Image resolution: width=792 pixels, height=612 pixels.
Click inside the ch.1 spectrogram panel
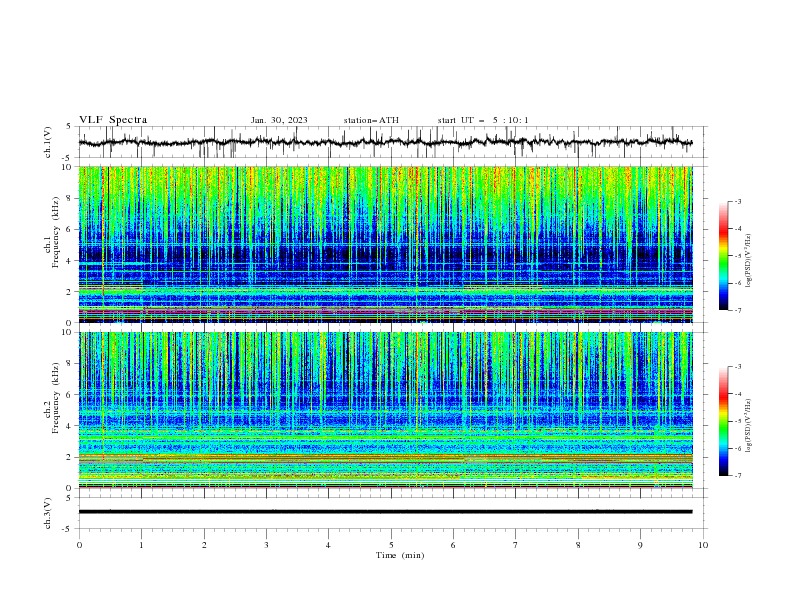385,244
